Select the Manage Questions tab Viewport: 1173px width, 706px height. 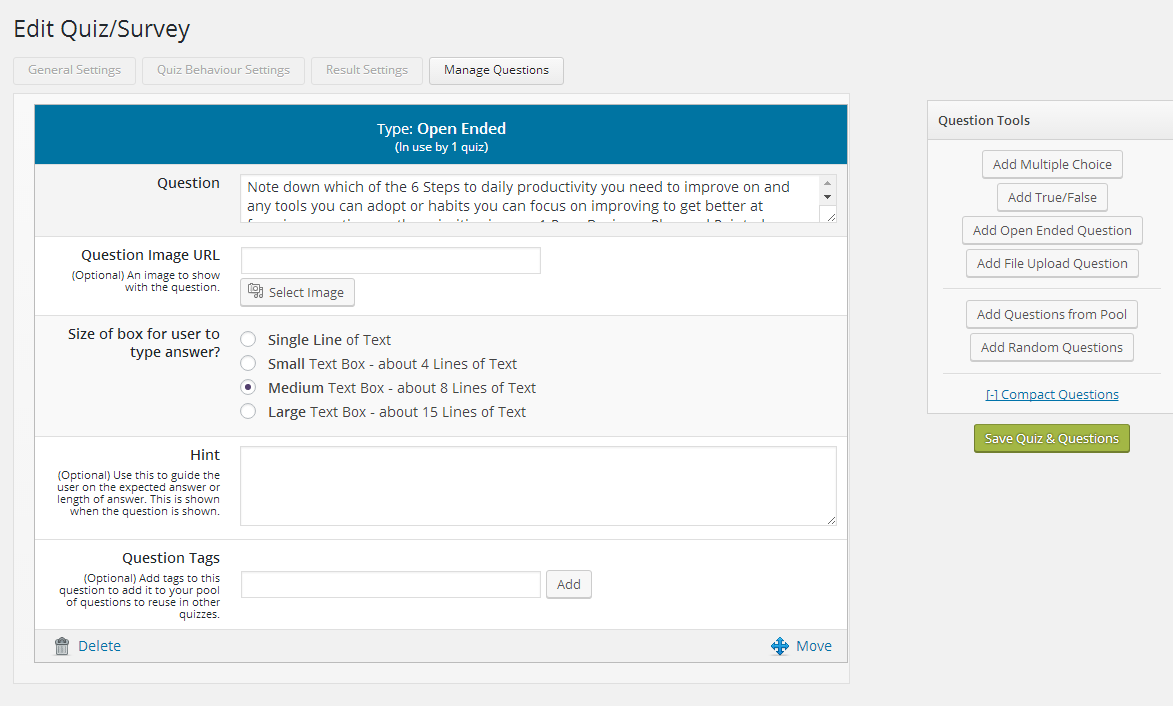pyautogui.click(x=496, y=70)
